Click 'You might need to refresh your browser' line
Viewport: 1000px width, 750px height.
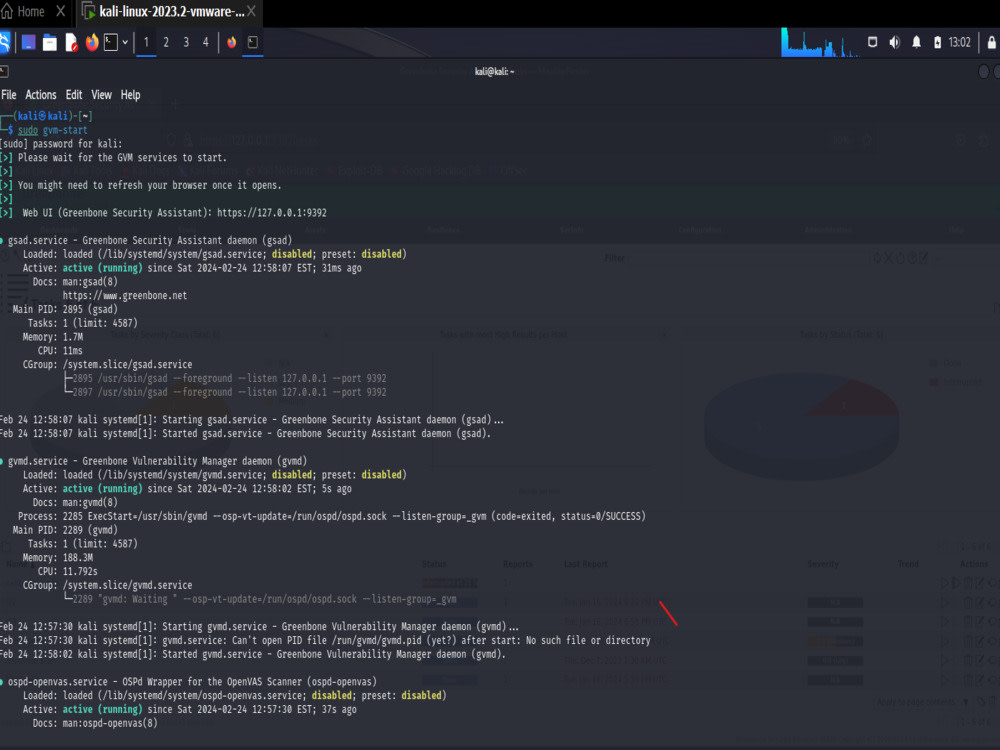tap(149, 185)
